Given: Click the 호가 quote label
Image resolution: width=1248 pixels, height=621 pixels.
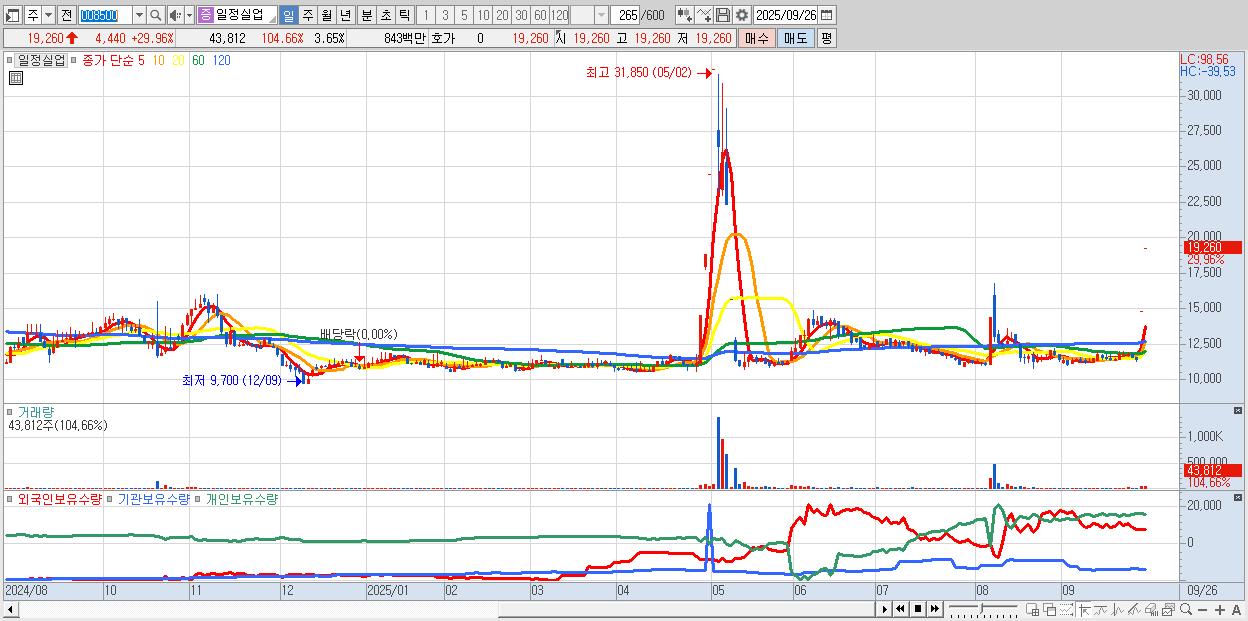Looking at the screenshot, I should pyautogui.click(x=443, y=38).
